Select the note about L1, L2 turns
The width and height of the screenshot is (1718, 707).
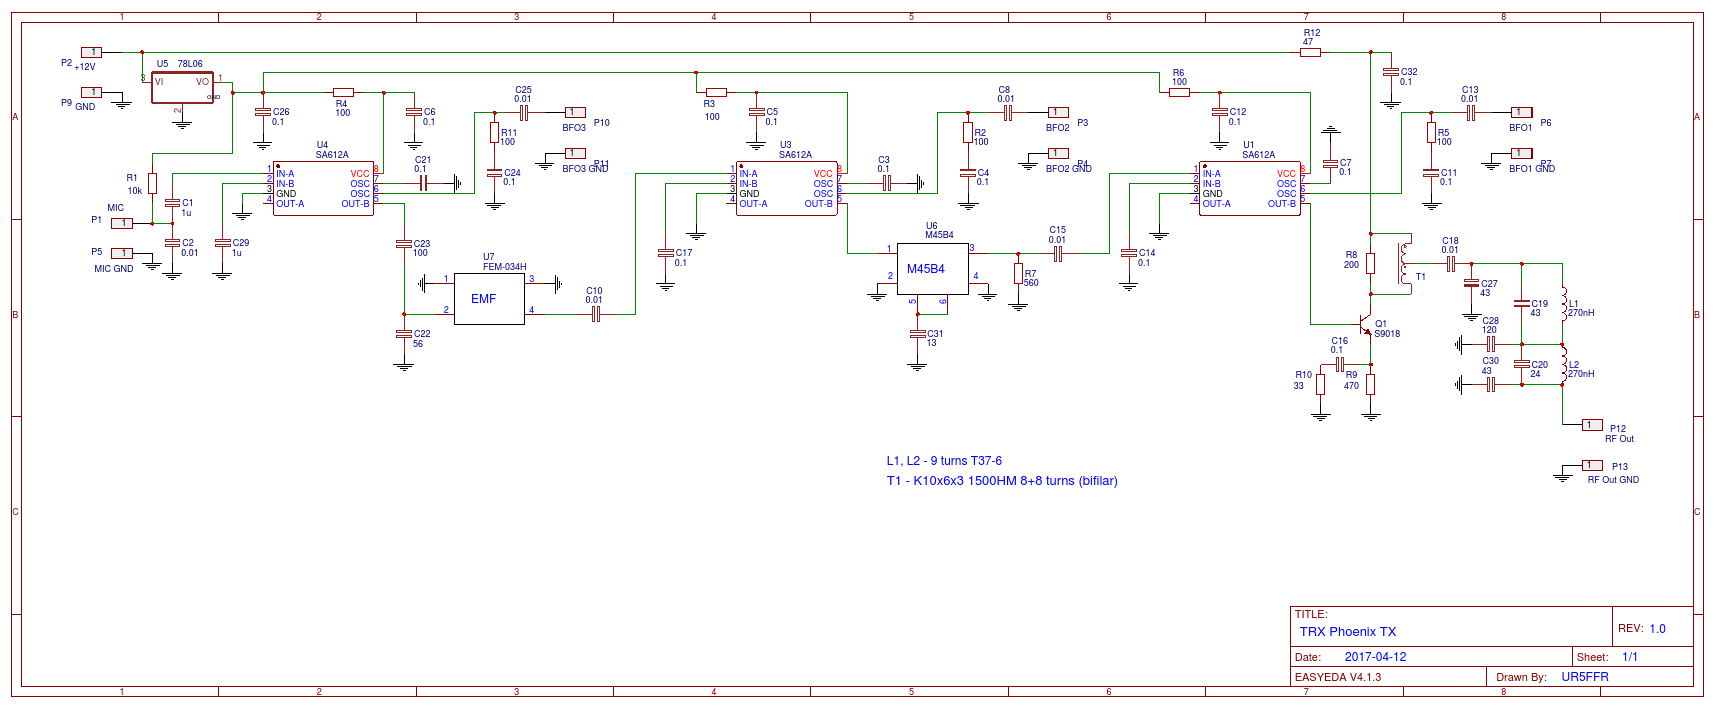pos(943,461)
